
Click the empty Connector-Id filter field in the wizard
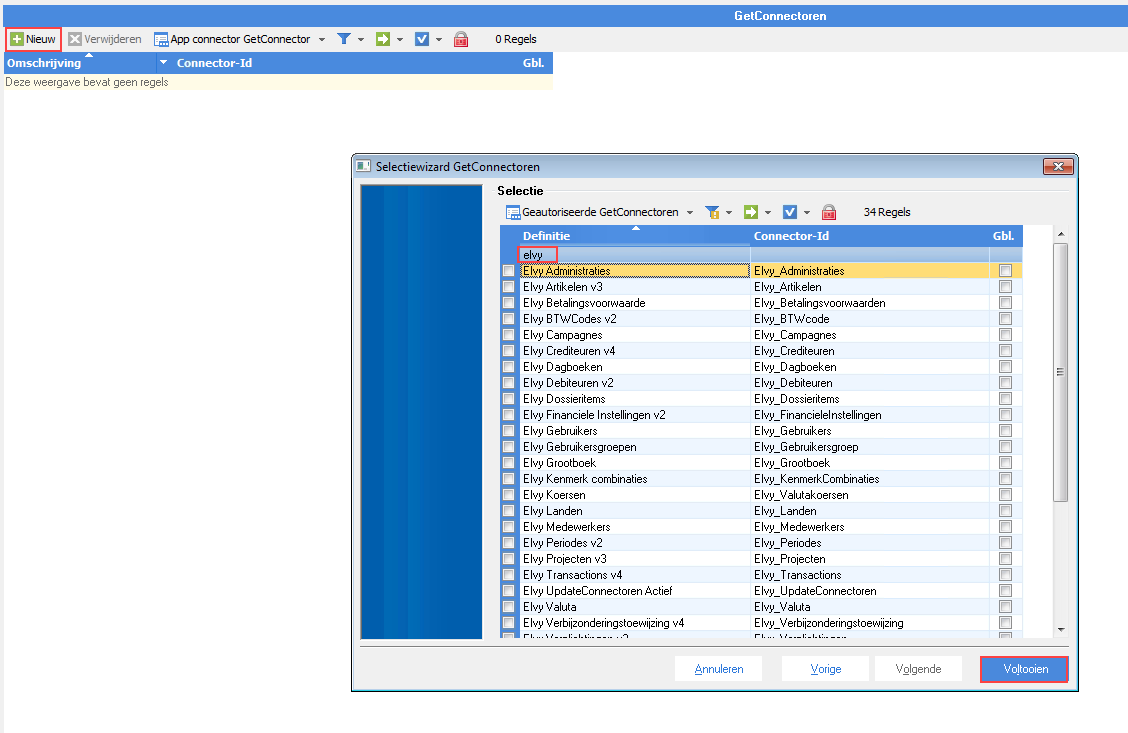(x=870, y=255)
